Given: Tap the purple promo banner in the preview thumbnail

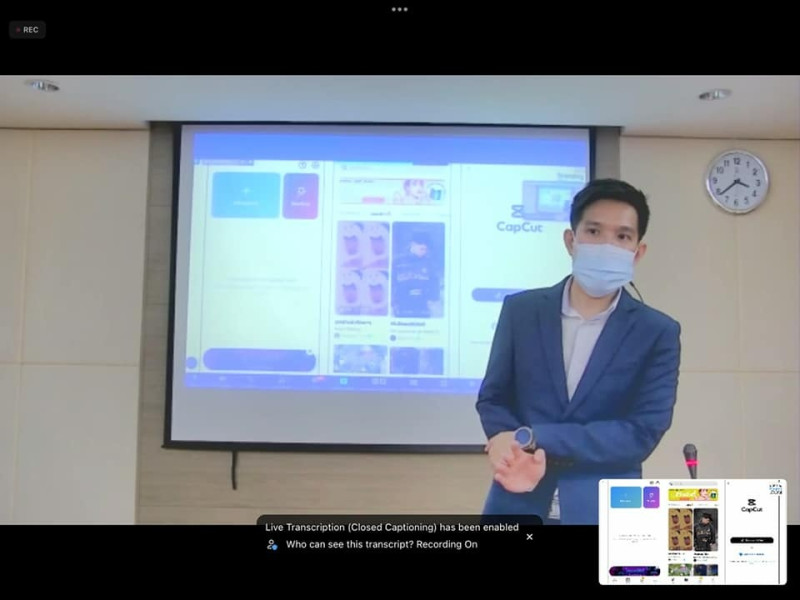Looking at the screenshot, I should click(634, 571).
